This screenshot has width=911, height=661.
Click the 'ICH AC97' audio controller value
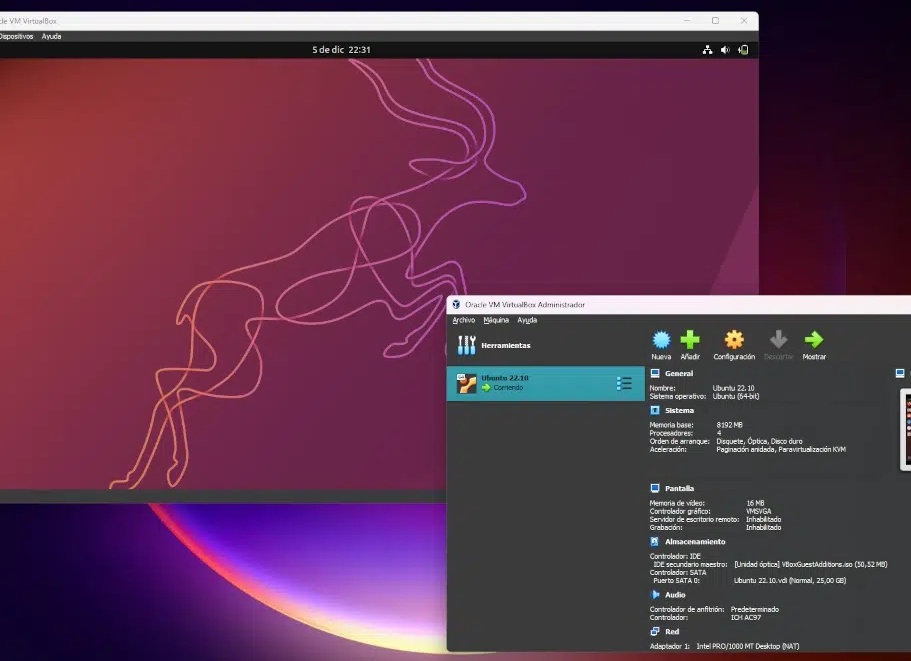pos(745,617)
